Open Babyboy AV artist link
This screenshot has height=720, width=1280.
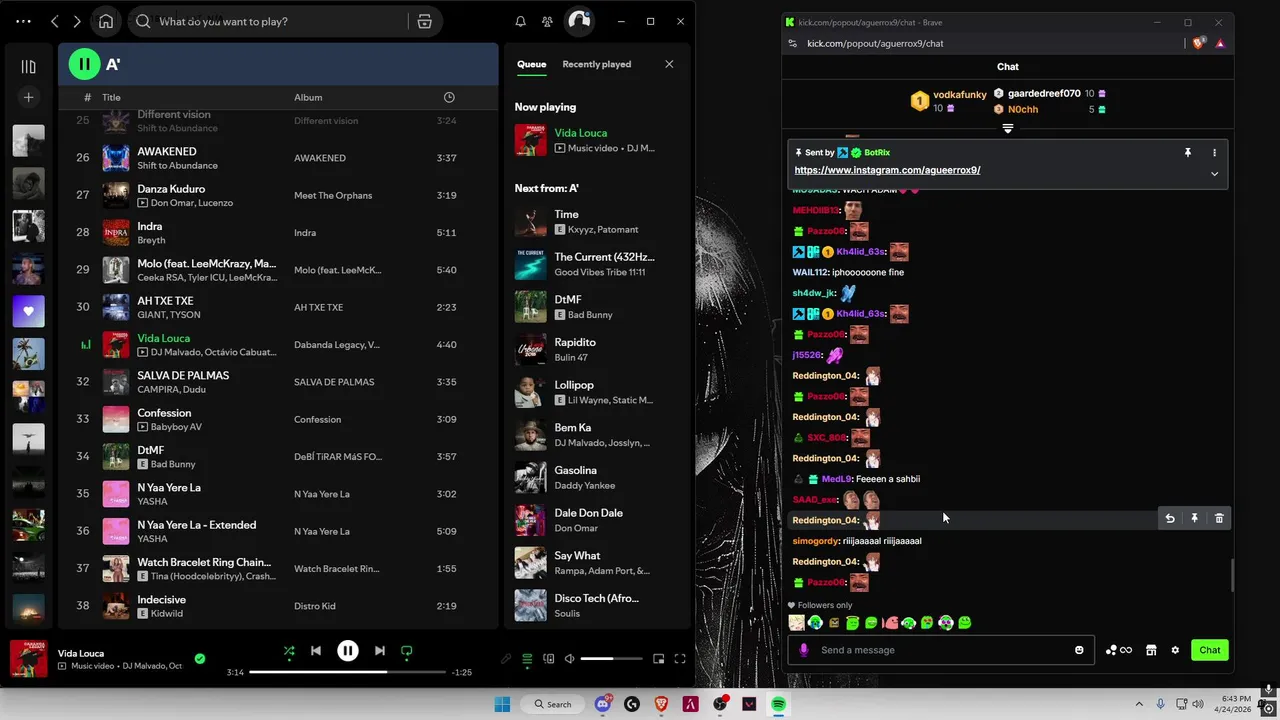pyautogui.click(x=177, y=427)
